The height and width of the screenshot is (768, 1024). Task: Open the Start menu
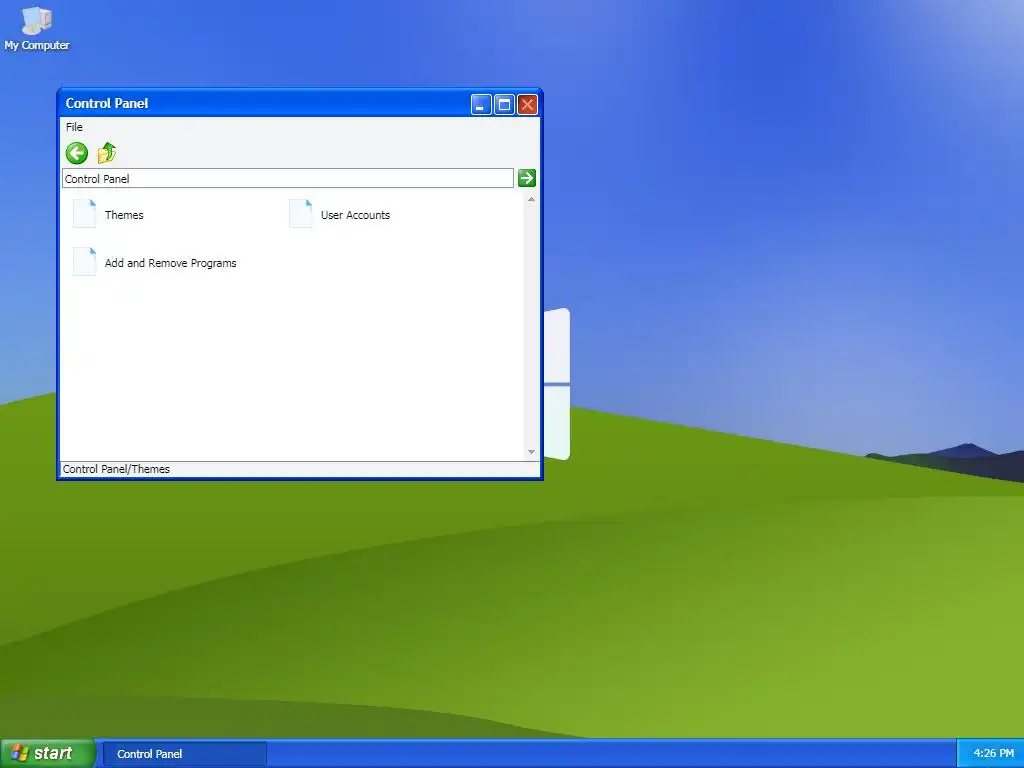tap(48, 753)
